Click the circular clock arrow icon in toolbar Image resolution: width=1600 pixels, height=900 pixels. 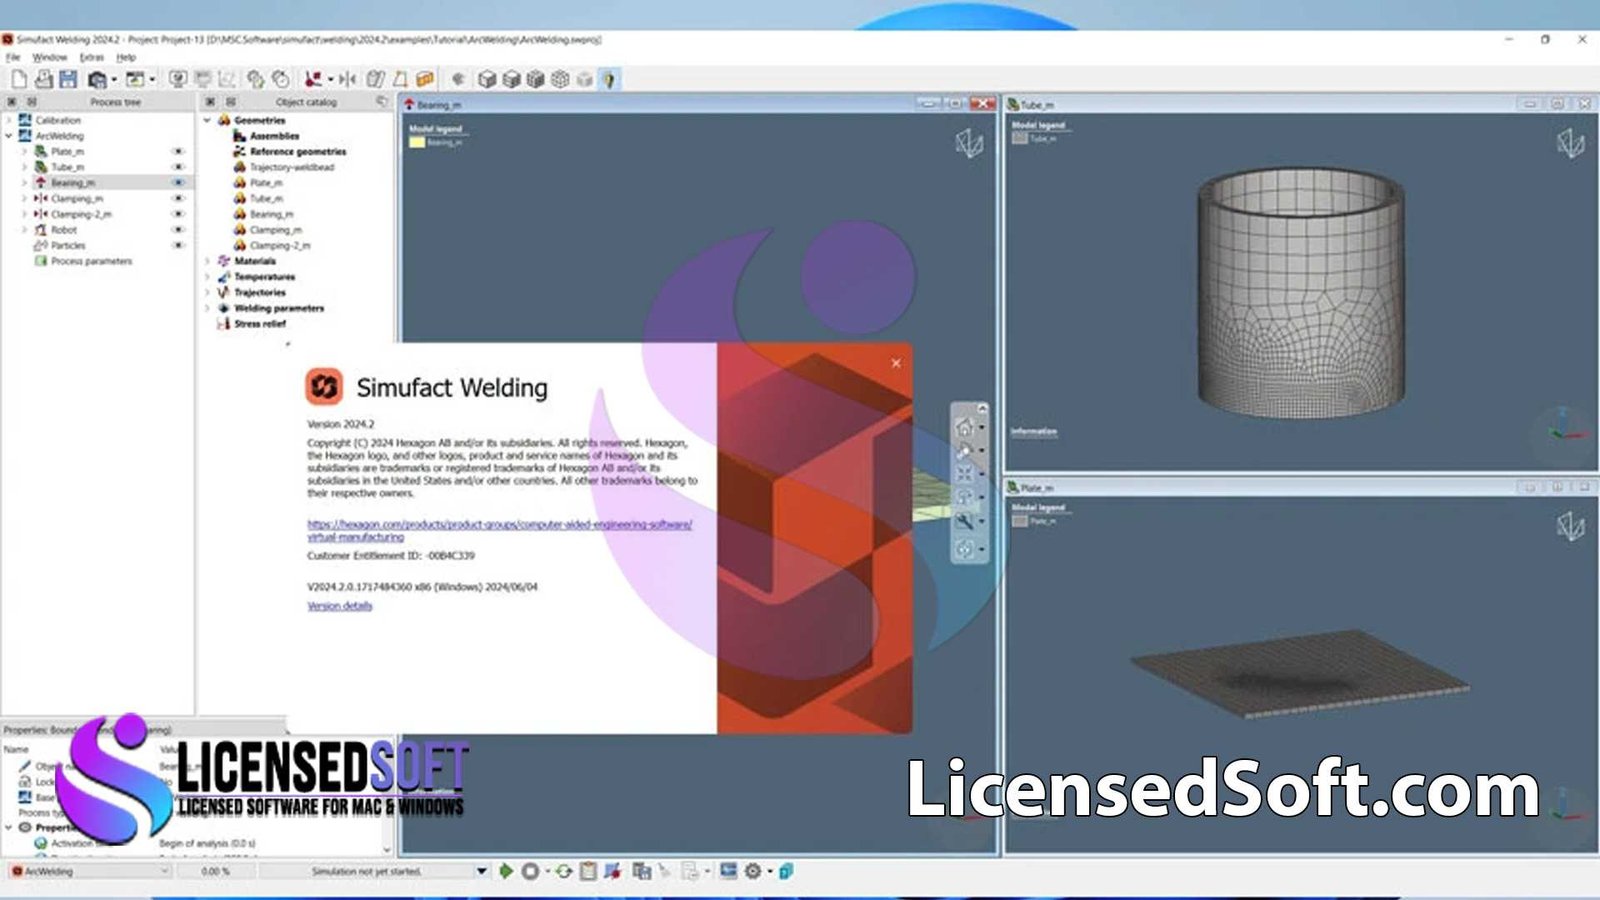tap(281, 79)
